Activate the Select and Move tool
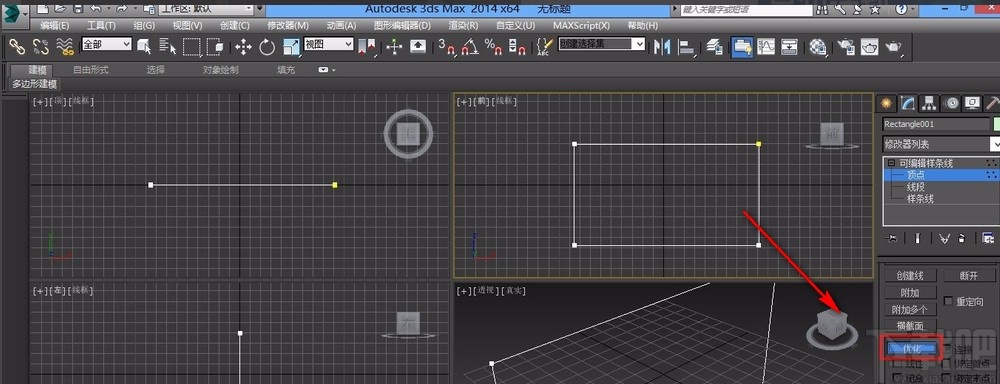 (243, 47)
